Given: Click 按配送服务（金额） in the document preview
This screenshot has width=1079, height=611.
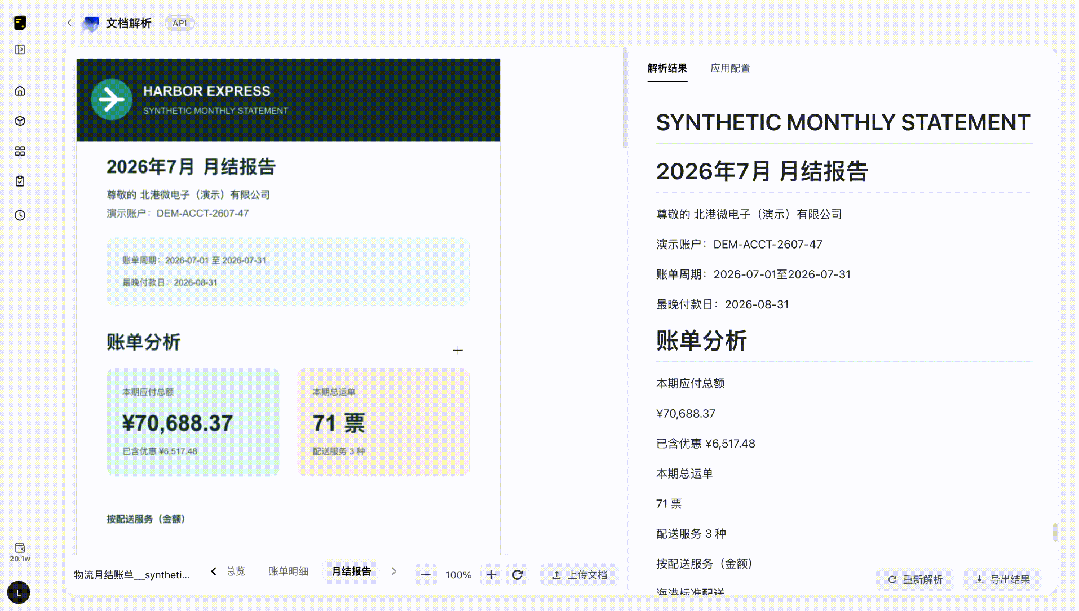Looking at the screenshot, I should pos(146,519).
